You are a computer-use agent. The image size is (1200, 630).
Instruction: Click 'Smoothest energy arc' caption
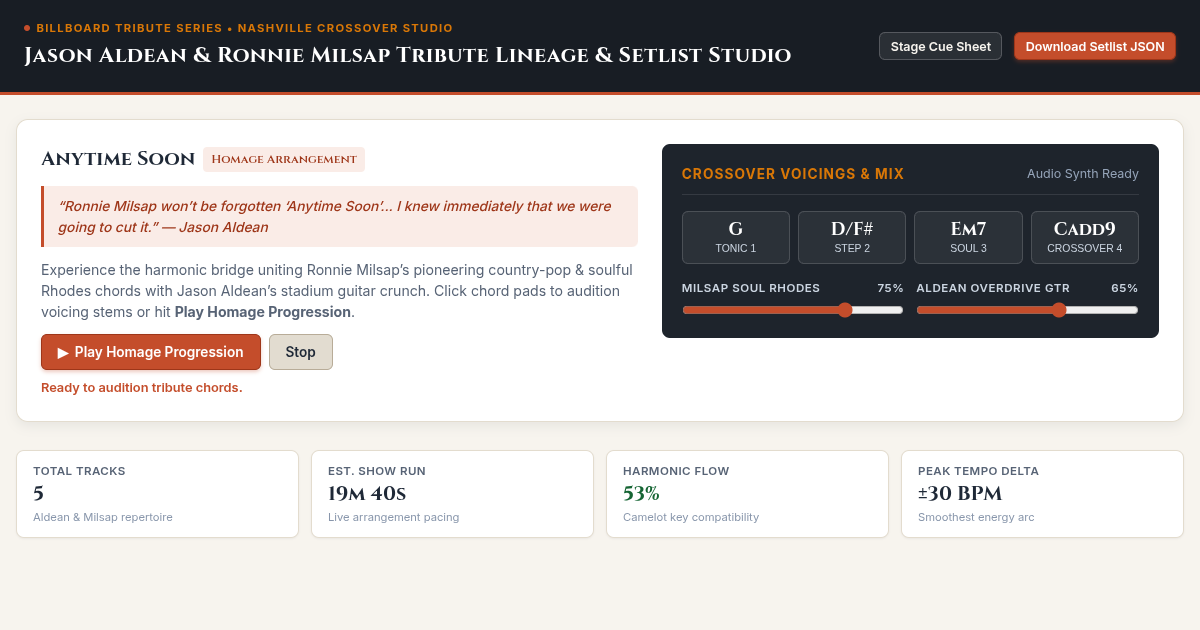(x=976, y=517)
